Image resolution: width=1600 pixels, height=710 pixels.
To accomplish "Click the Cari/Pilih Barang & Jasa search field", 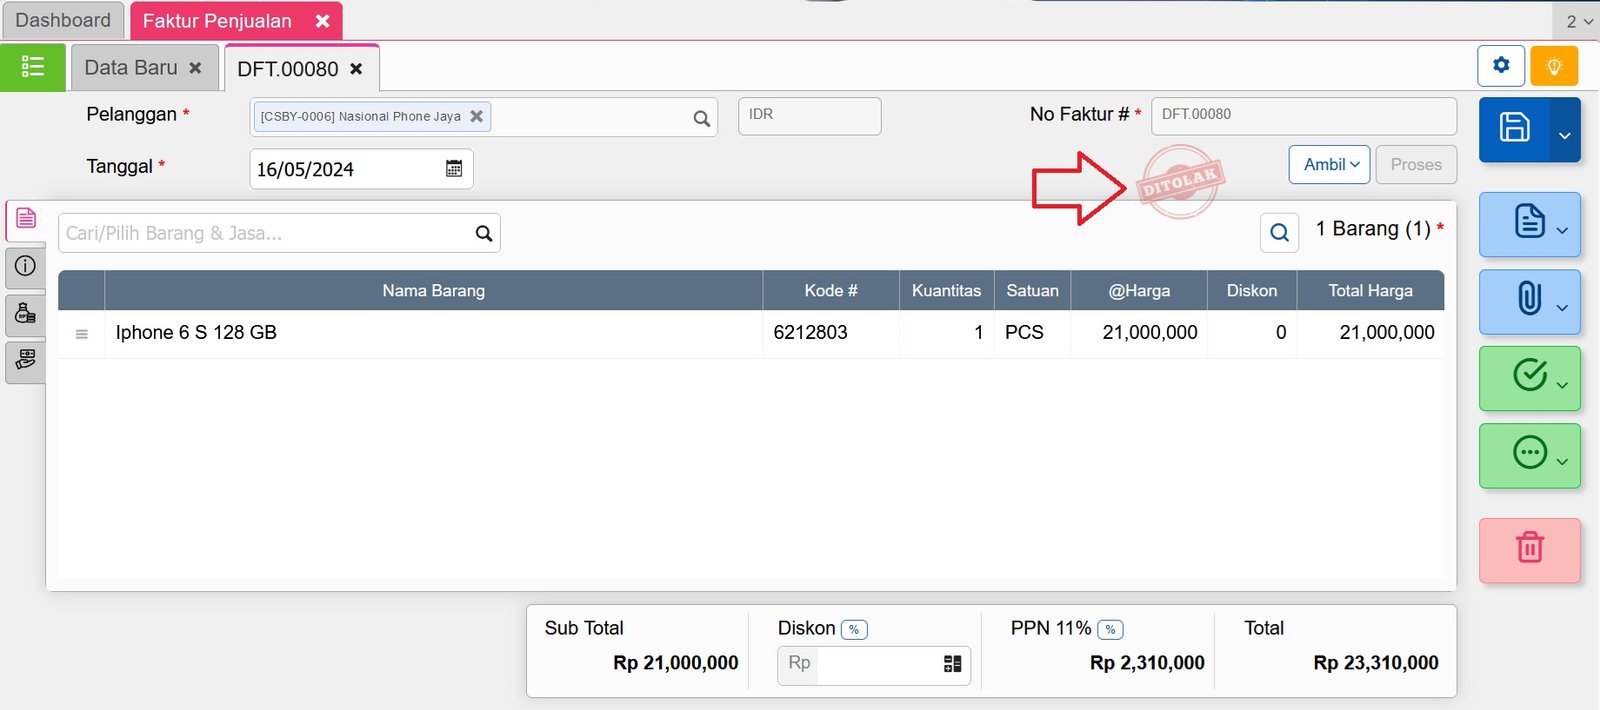I will [265, 233].
